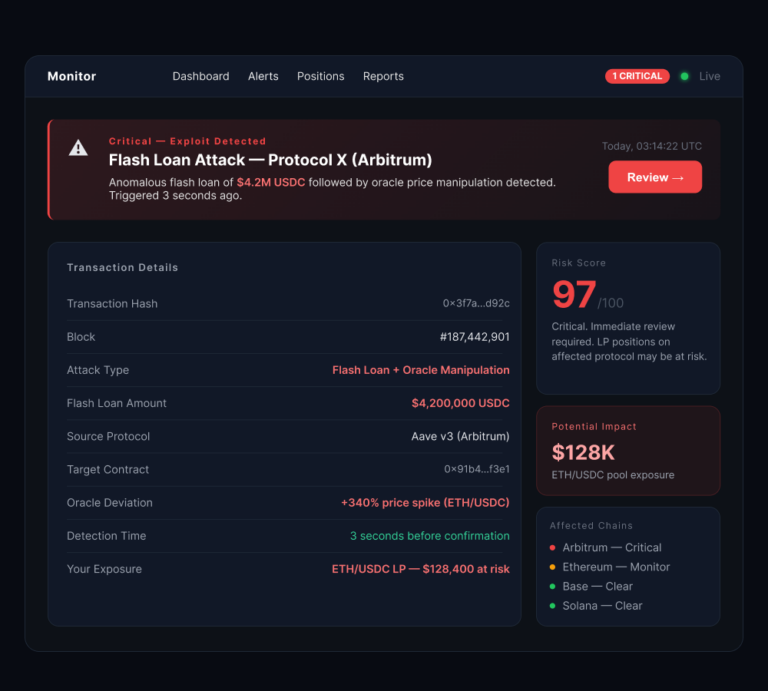Click the green dot beside Base — Clear
Image resolution: width=768 pixels, height=691 pixels.
[x=552, y=586]
